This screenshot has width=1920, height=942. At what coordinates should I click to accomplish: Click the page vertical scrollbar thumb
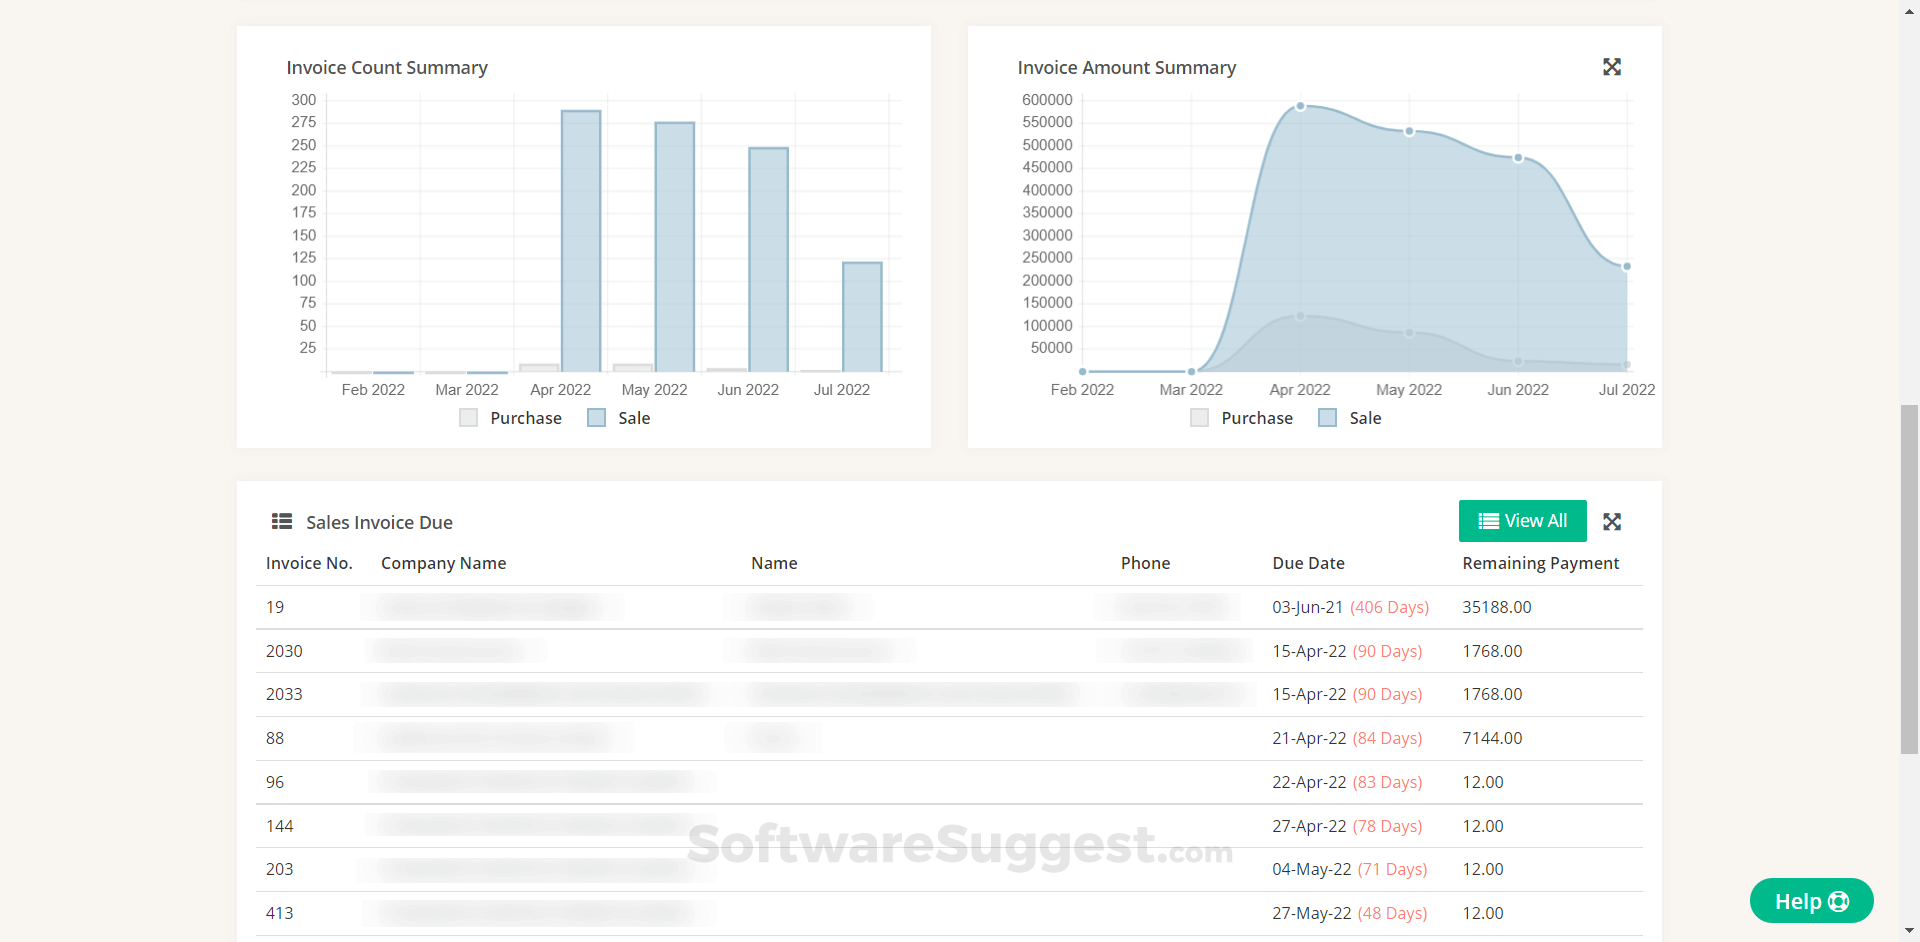point(1909,578)
